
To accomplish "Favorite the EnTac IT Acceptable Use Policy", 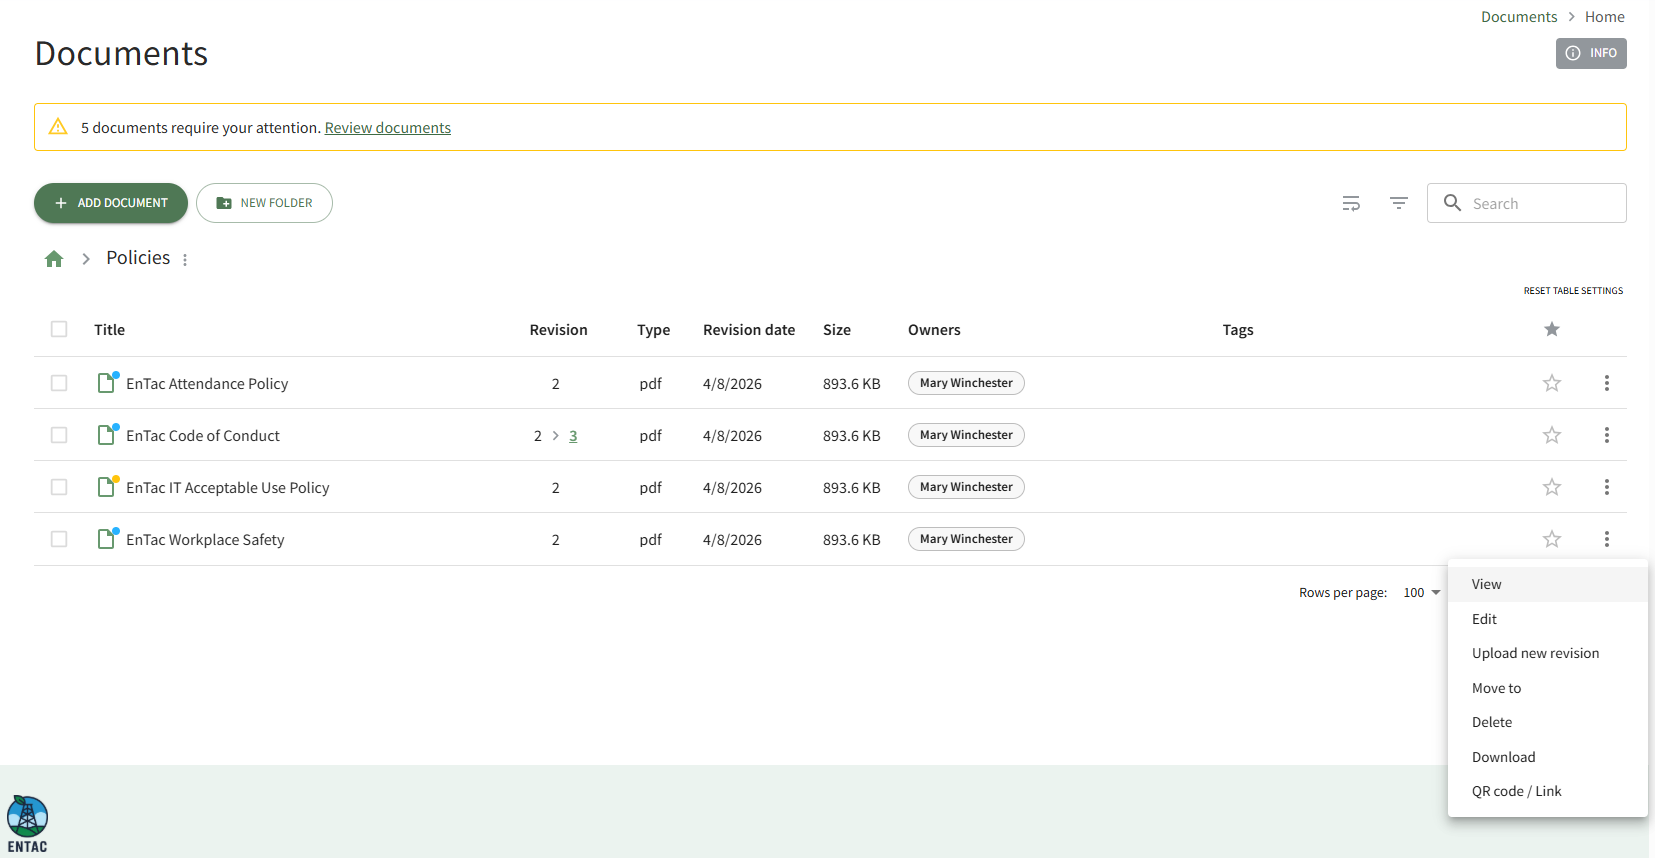I will click(x=1551, y=487).
